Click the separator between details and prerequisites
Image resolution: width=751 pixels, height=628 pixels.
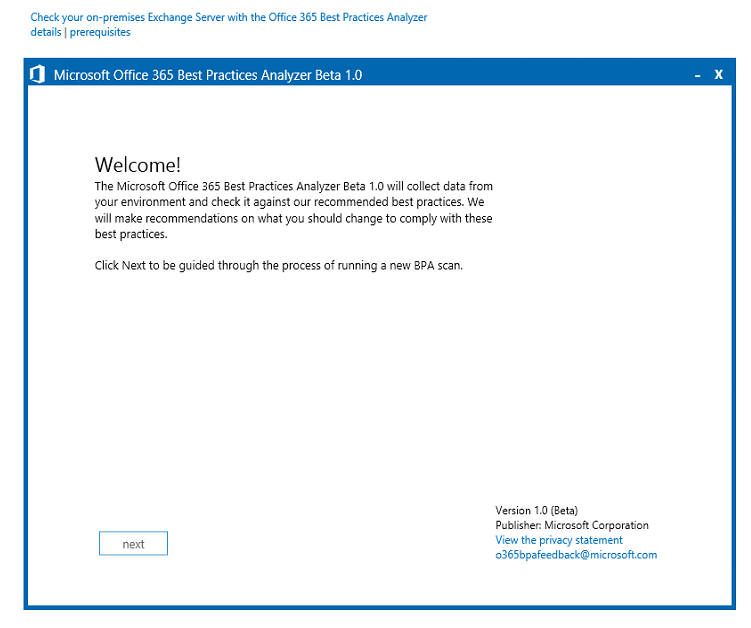pos(65,32)
